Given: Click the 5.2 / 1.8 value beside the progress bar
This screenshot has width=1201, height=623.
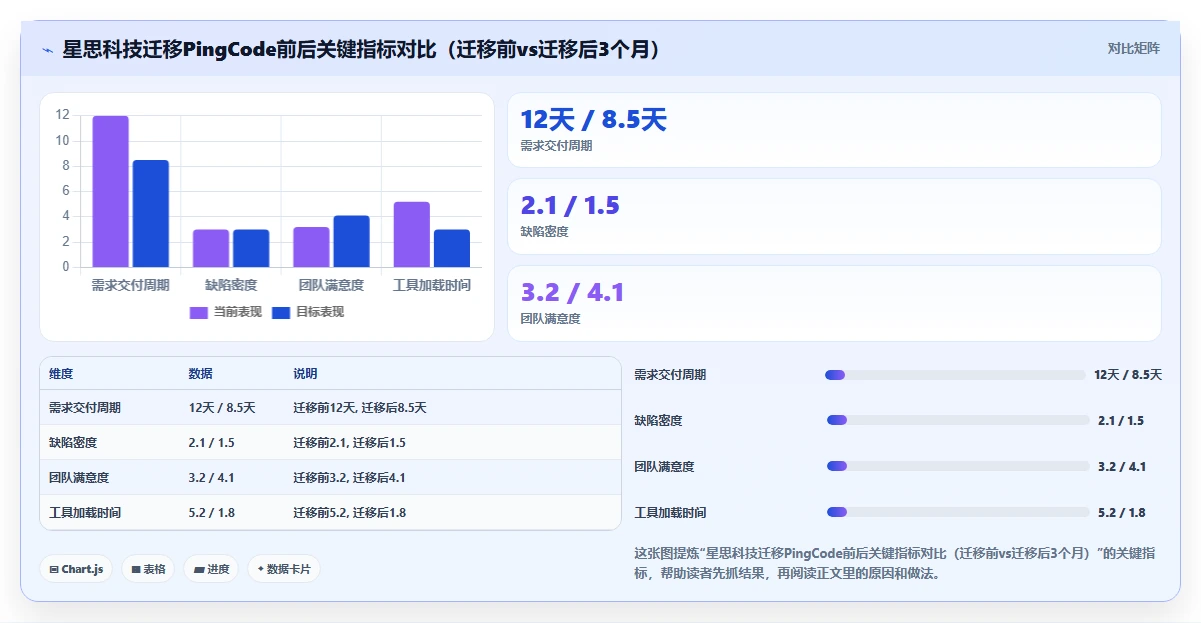Looking at the screenshot, I should [x=1122, y=513].
